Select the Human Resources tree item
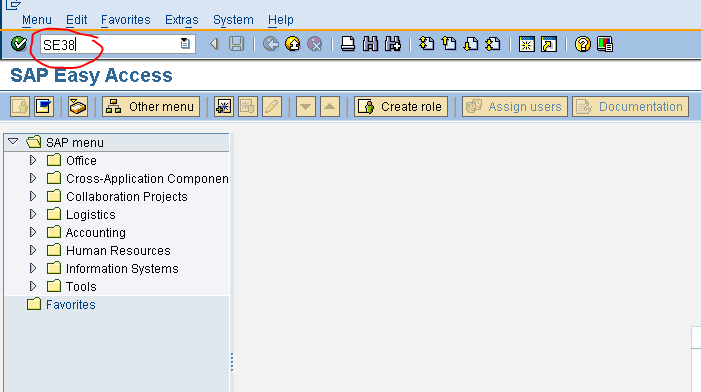Viewport: 701px width, 392px height. click(x=118, y=250)
